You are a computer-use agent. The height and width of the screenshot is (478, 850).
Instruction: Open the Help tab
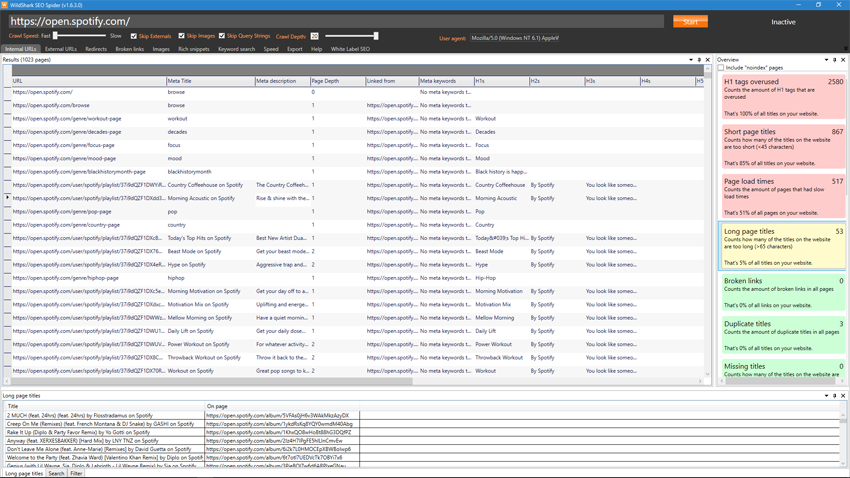317,49
